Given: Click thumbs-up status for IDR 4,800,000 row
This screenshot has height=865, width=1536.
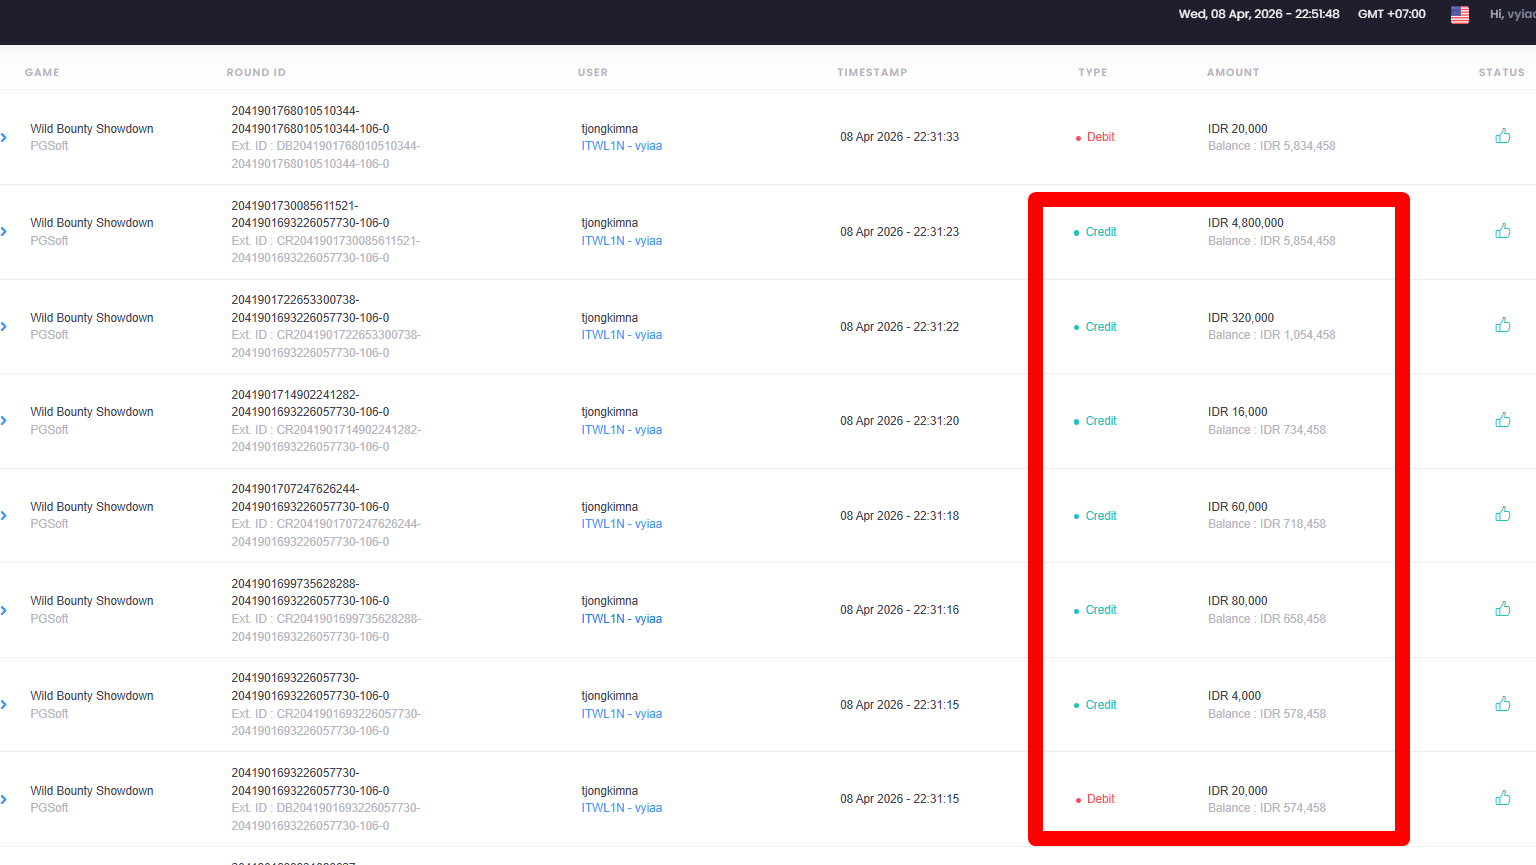Looking at the screenshot, I should (x=1502, y=231).
